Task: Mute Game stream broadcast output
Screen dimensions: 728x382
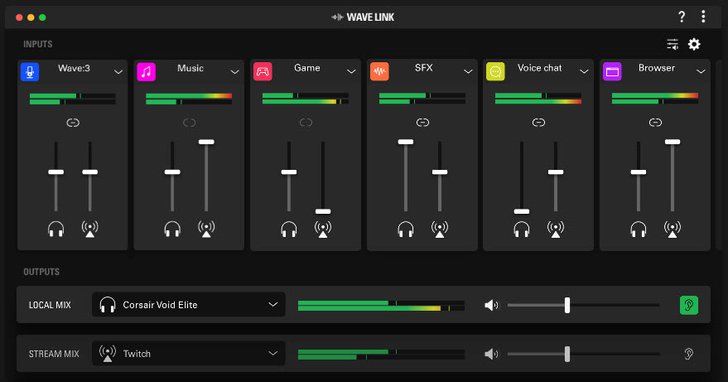Action: (x=323, y=229)
